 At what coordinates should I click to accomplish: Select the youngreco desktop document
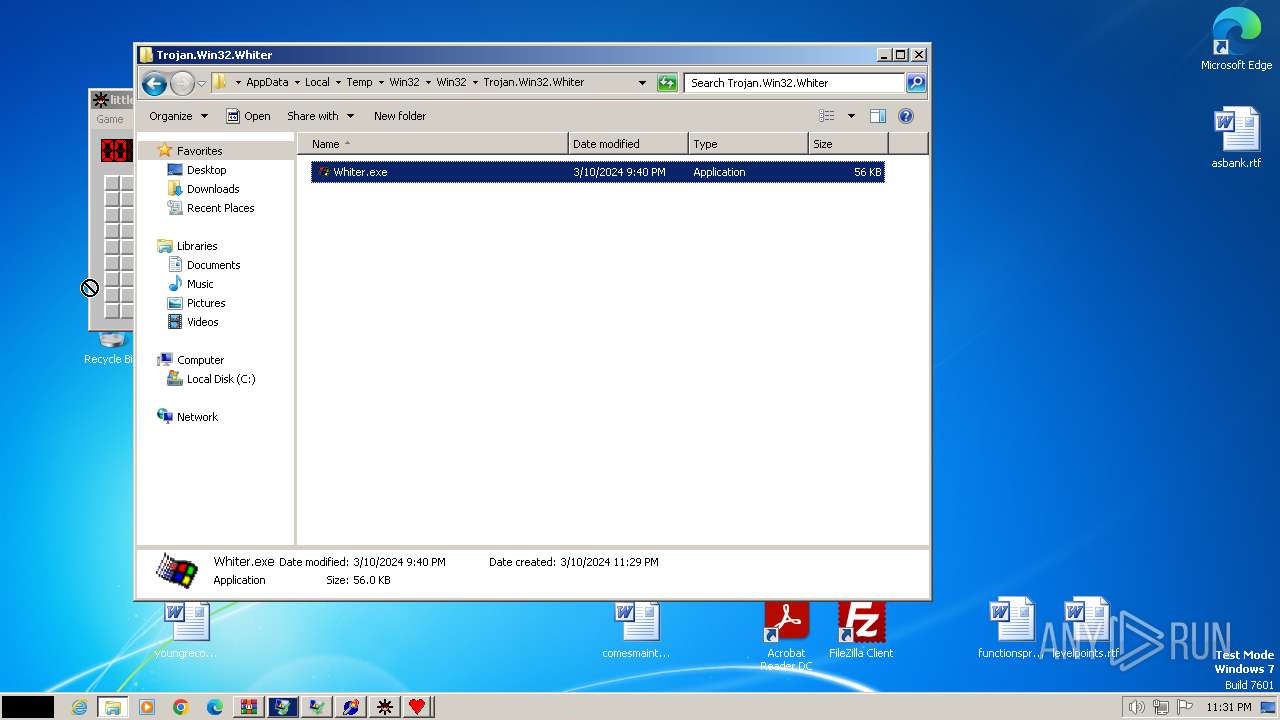point(186,630)
